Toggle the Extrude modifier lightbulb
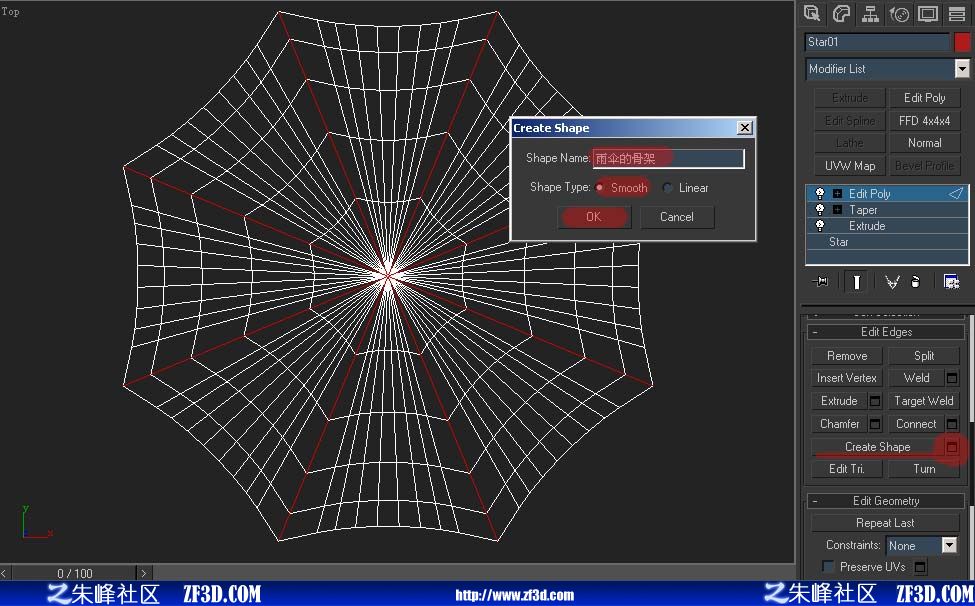The width and height of the screenshot is (975, 606). 820,226
